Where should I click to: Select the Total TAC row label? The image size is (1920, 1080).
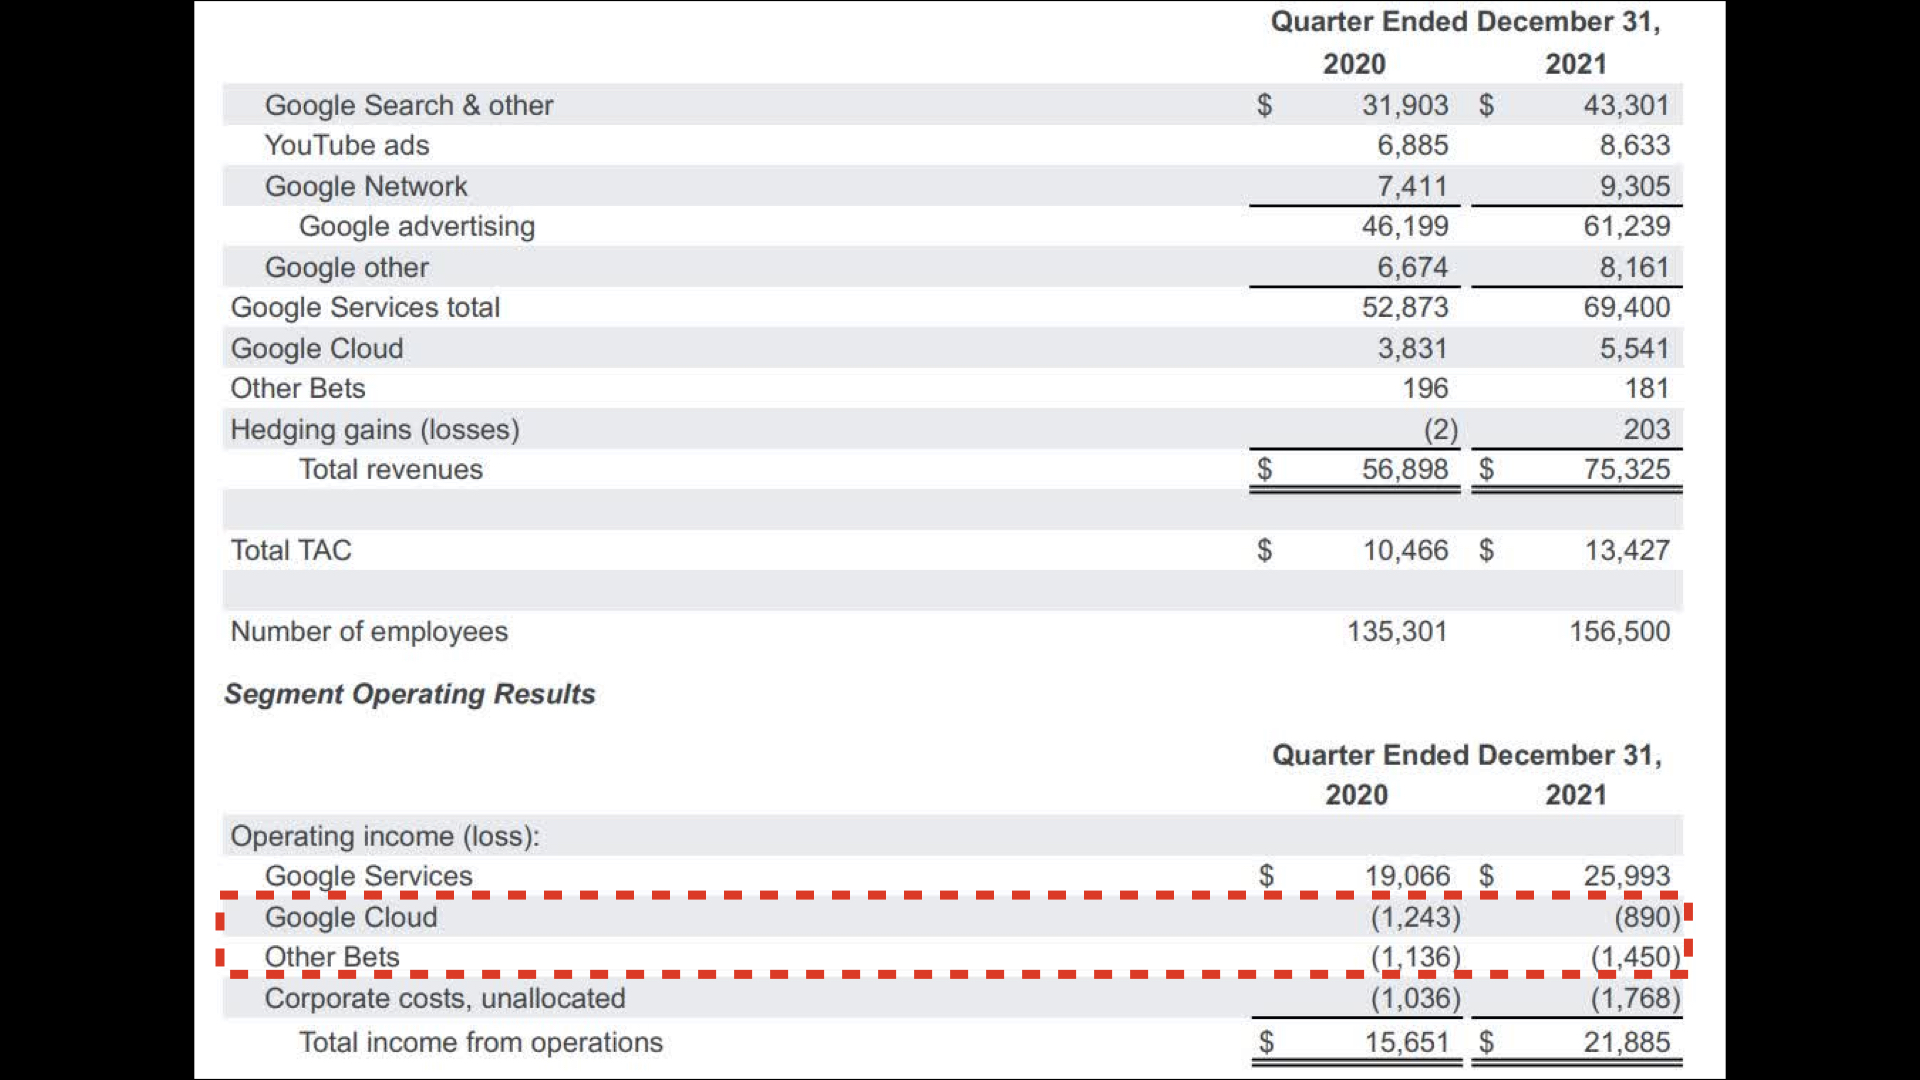291,550
